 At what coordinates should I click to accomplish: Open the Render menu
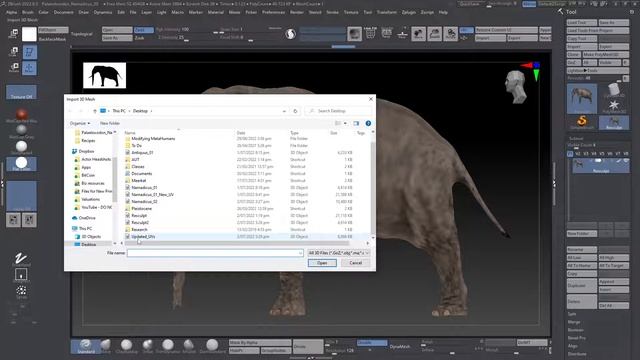296,12
